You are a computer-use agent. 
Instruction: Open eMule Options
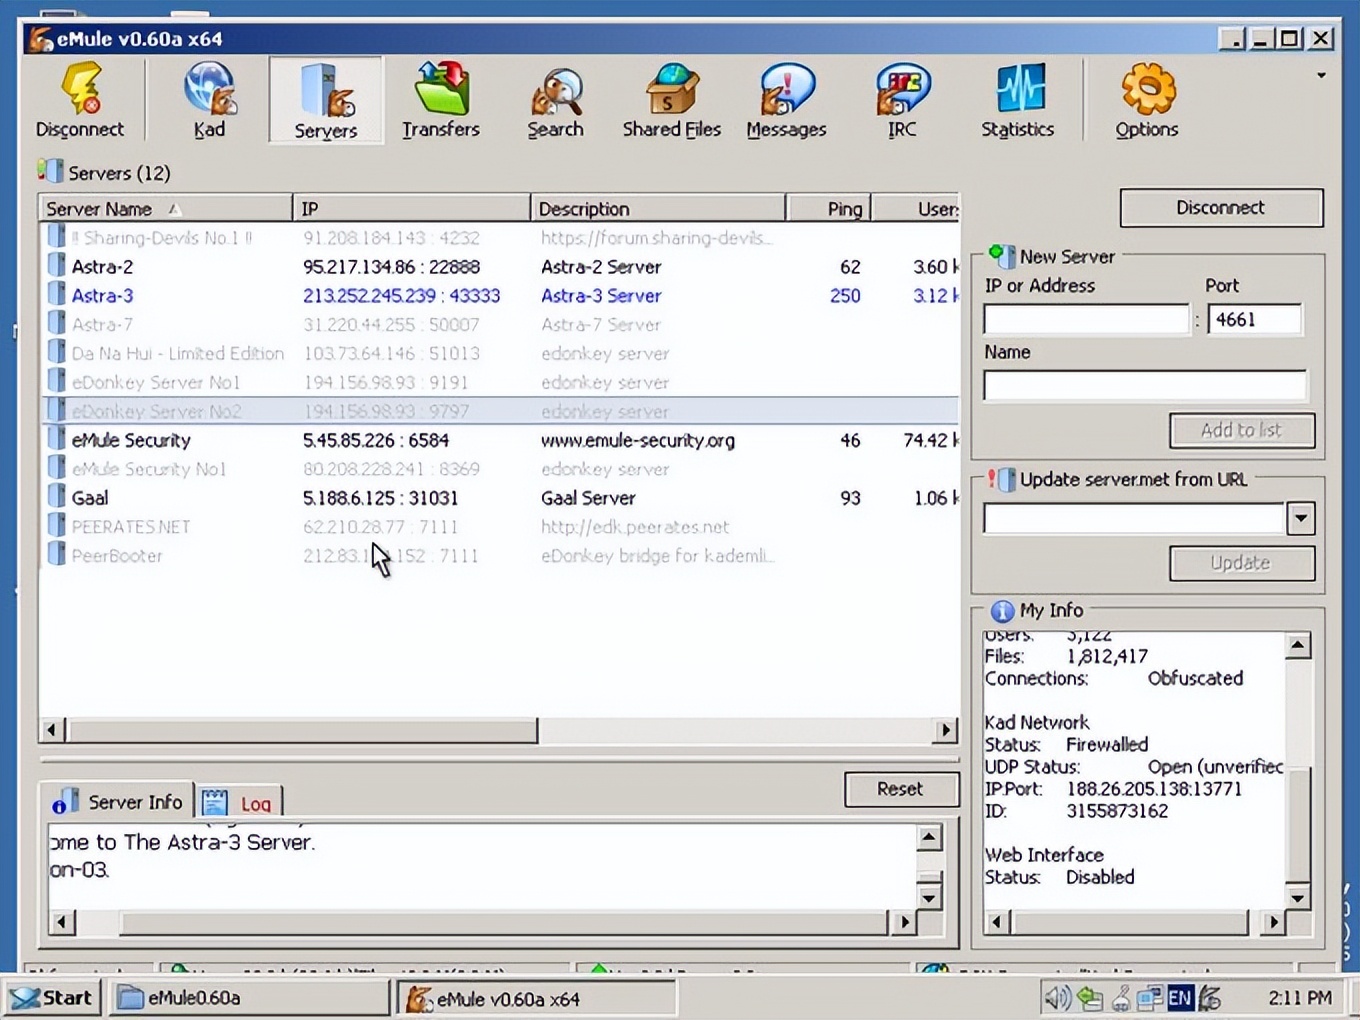pos(1146,99)
